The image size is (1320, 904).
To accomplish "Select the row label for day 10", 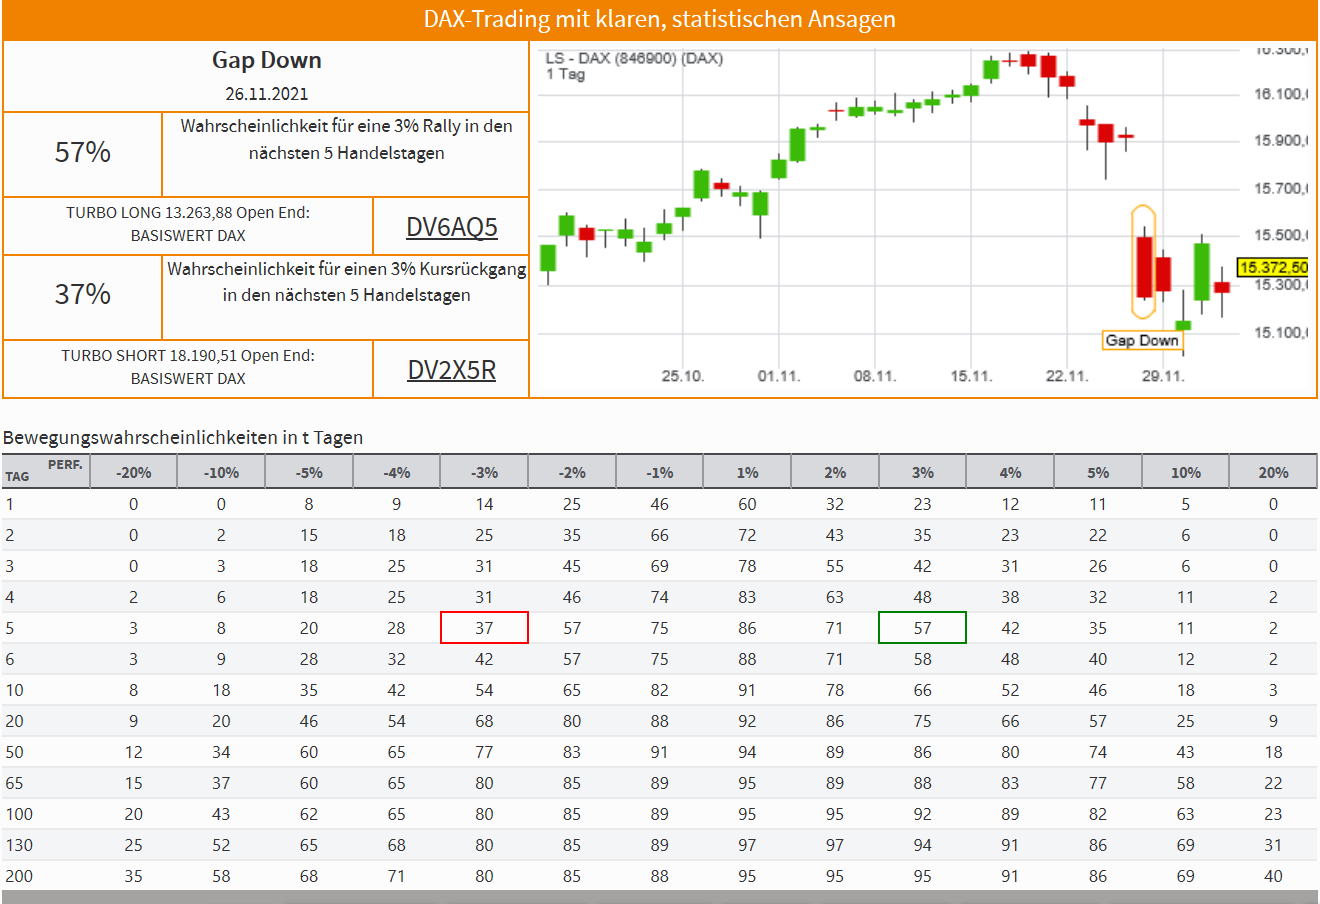I will pyautogui.click(x=15, y=690).
